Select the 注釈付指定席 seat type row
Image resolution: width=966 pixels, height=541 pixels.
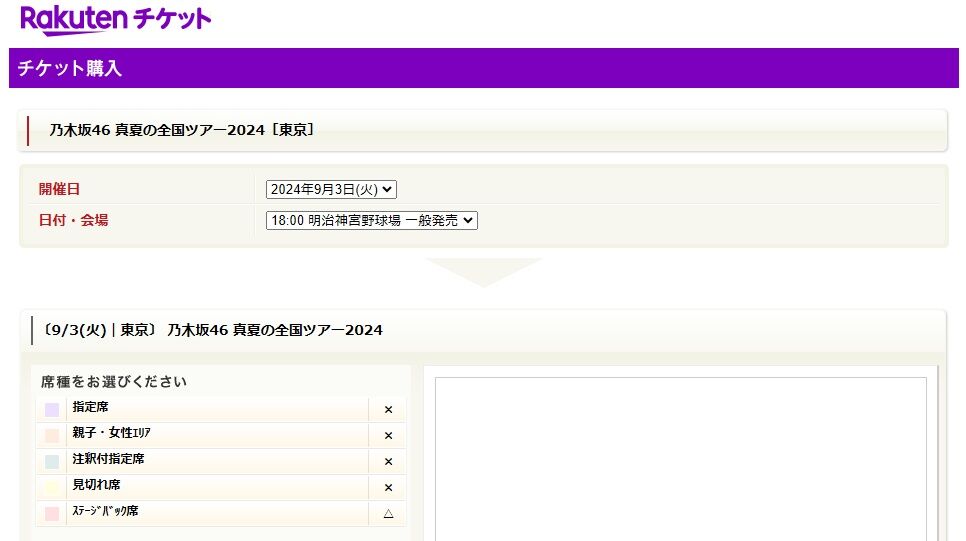click(221, 461)
